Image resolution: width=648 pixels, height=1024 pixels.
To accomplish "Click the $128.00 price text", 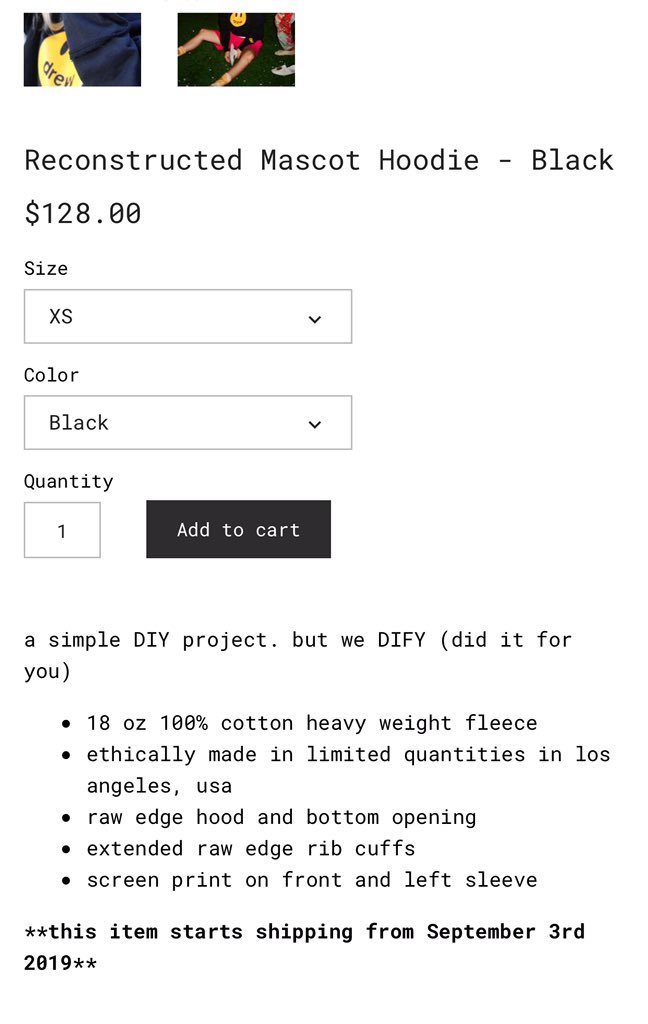I will (83, 214).
